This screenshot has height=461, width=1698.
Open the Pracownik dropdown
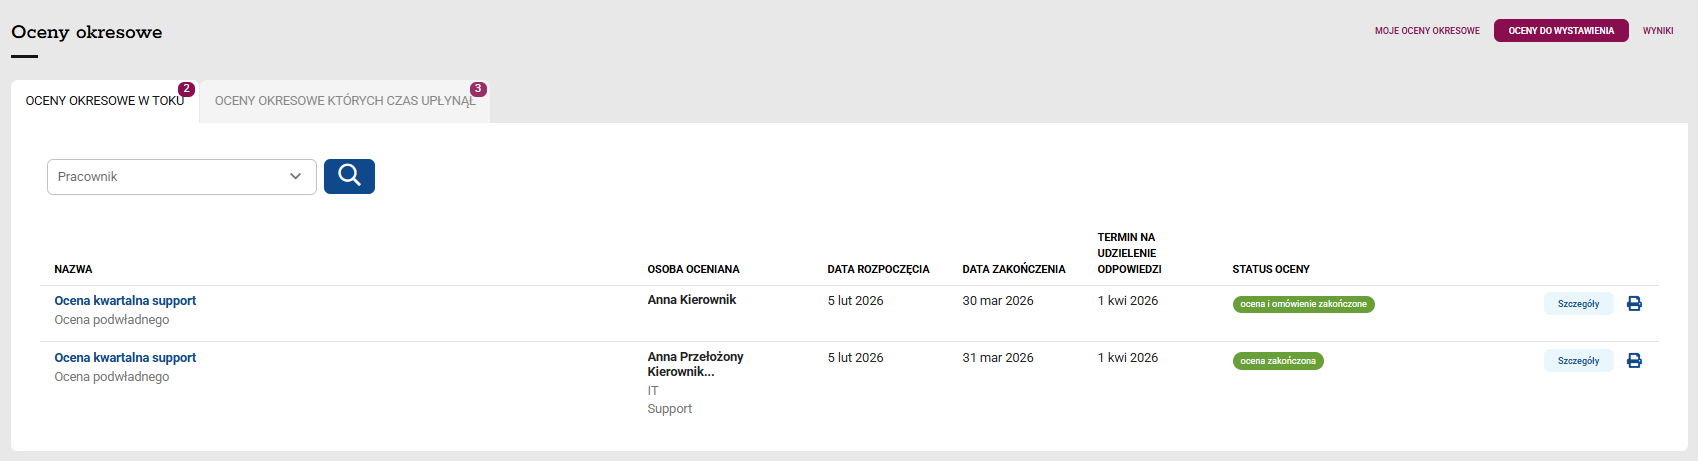[x=182, y=177]
